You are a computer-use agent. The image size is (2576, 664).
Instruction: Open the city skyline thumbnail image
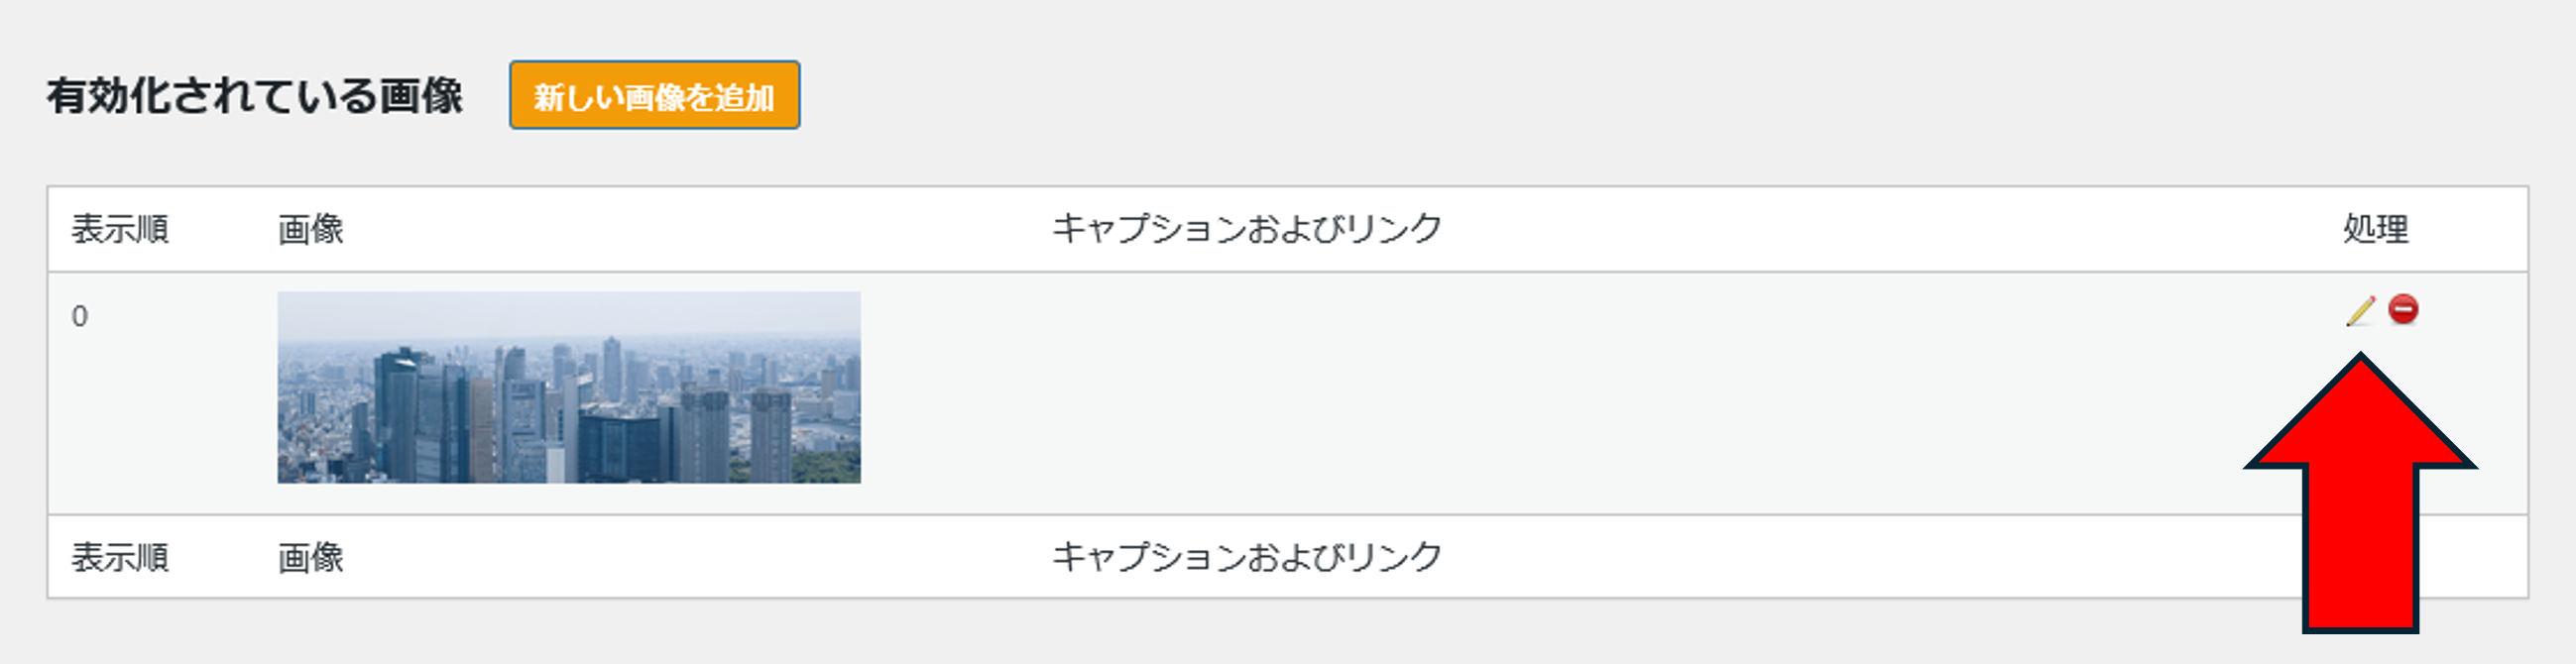coord(569,387)
